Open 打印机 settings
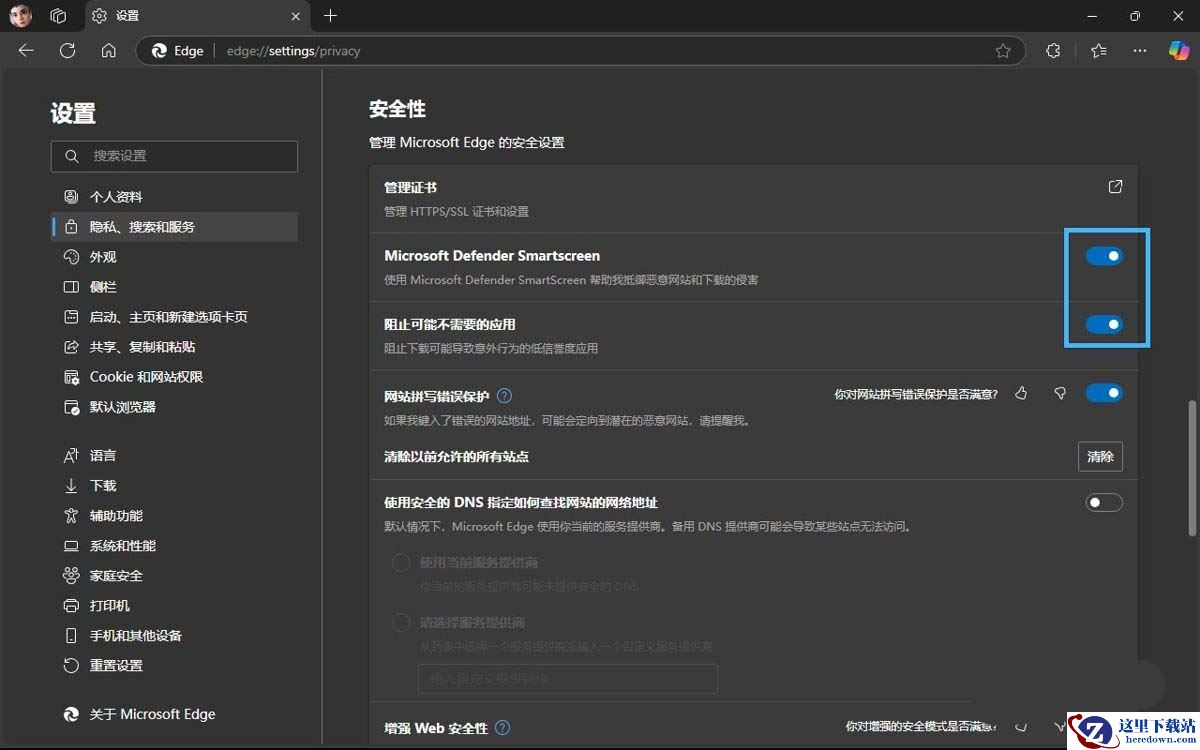 174,605
